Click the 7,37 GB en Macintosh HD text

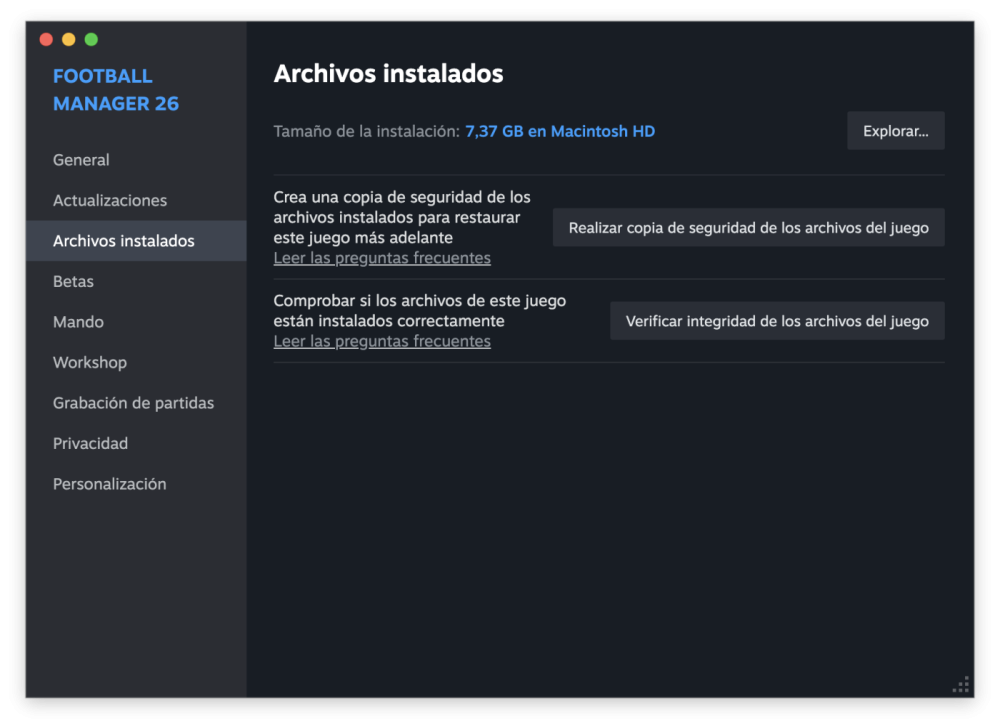point(559,130)
